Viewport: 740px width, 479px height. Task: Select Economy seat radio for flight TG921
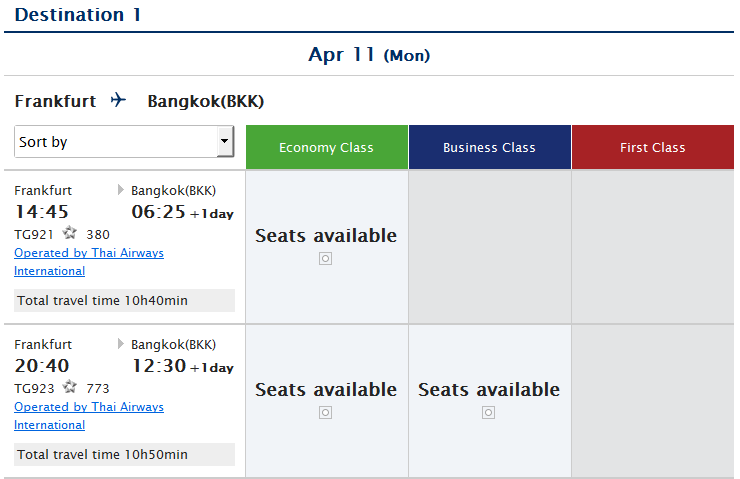click(x=326, y=258)
